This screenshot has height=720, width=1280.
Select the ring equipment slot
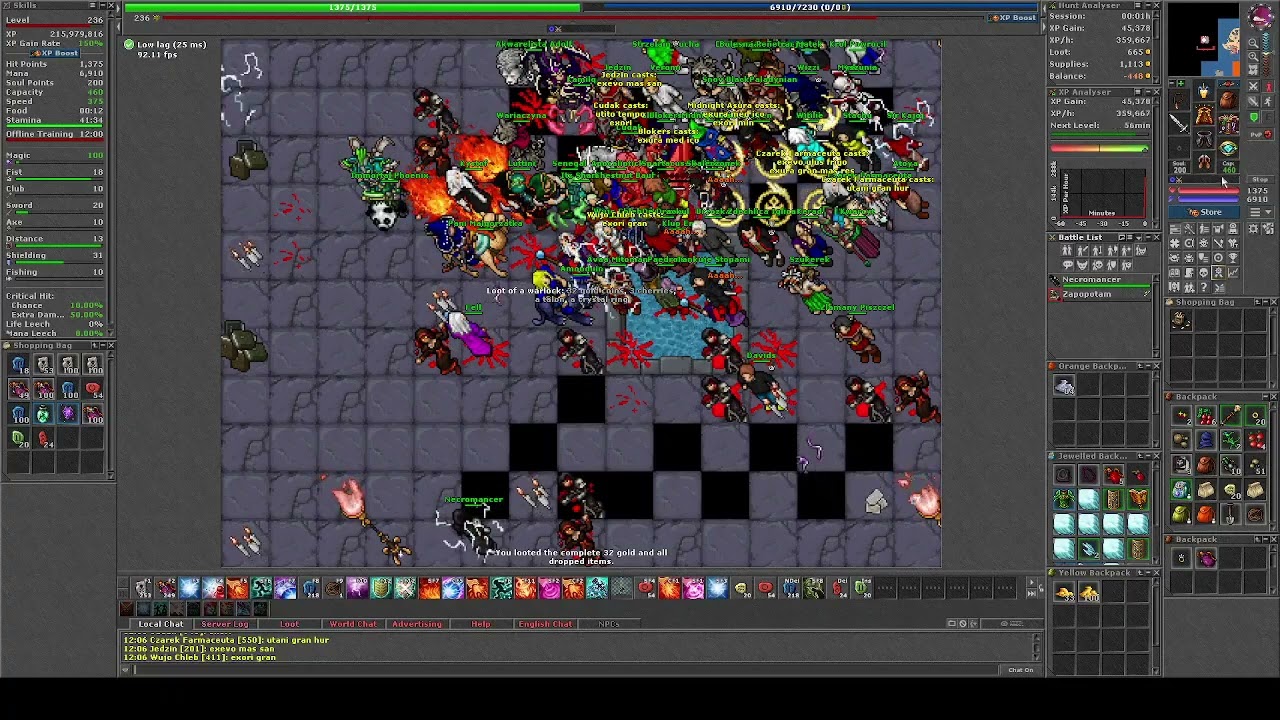click(x=1179, y=148)
